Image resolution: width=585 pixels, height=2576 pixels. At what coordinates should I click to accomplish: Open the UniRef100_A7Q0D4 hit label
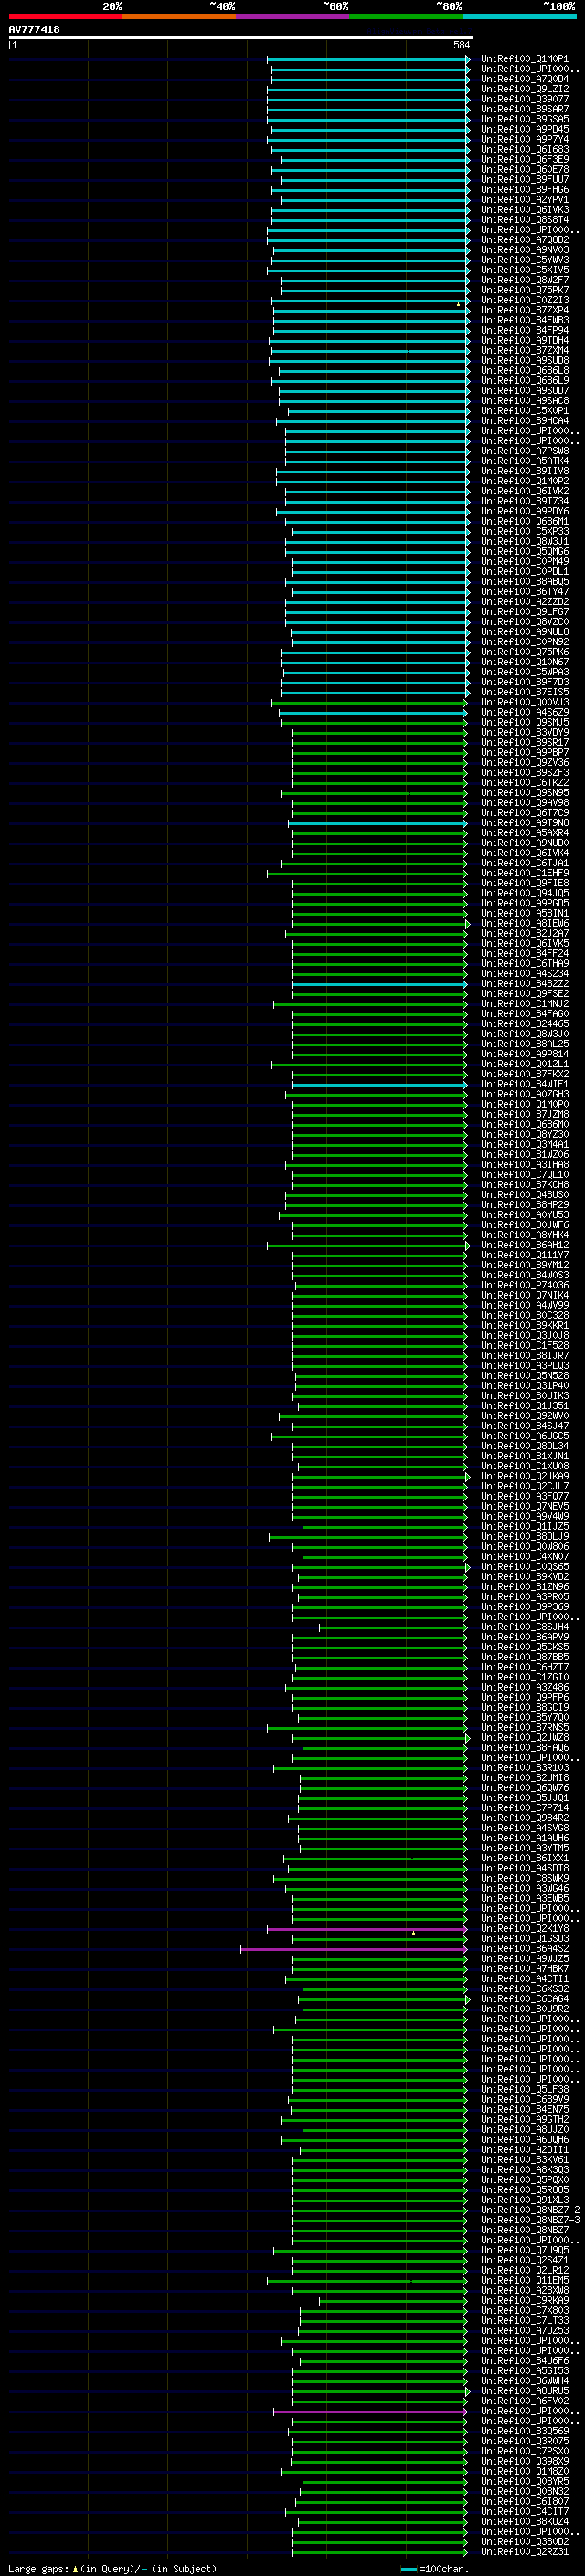point(525,79)
